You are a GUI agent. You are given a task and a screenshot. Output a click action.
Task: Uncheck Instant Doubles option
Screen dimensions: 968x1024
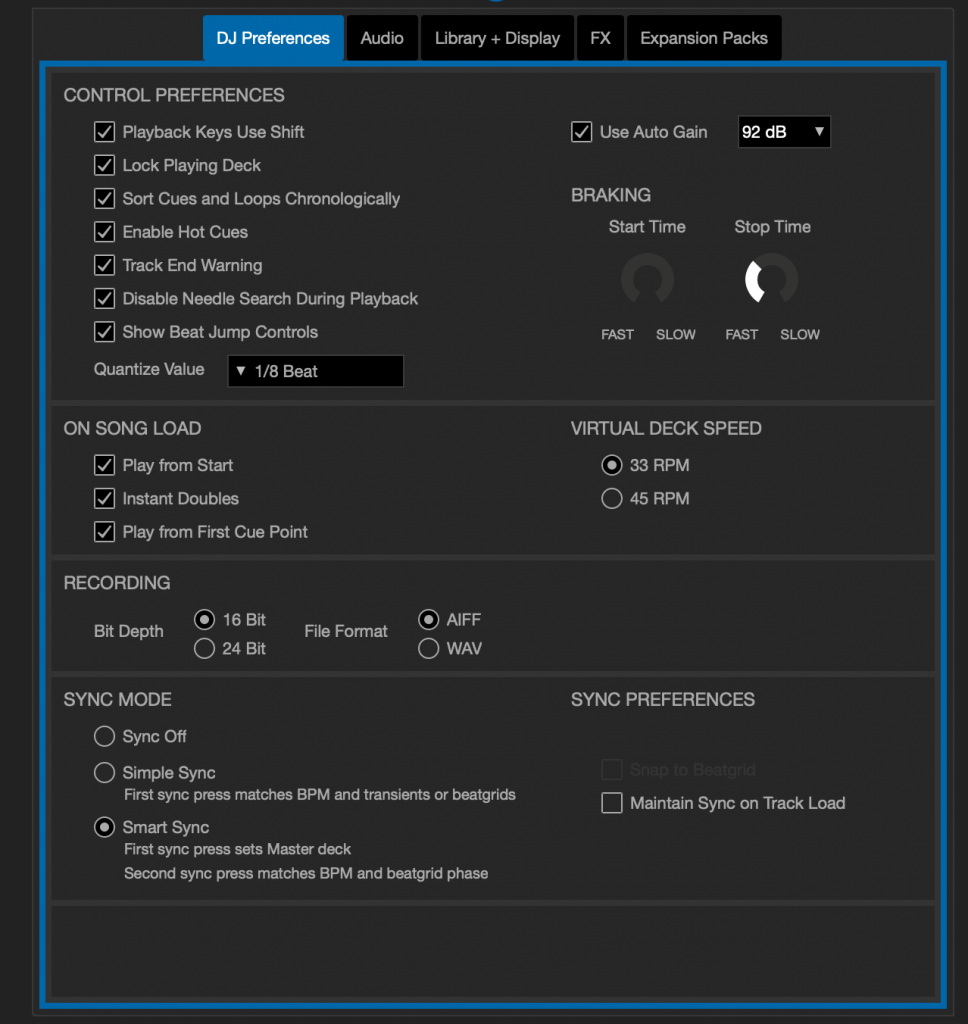tap(104, 498)
